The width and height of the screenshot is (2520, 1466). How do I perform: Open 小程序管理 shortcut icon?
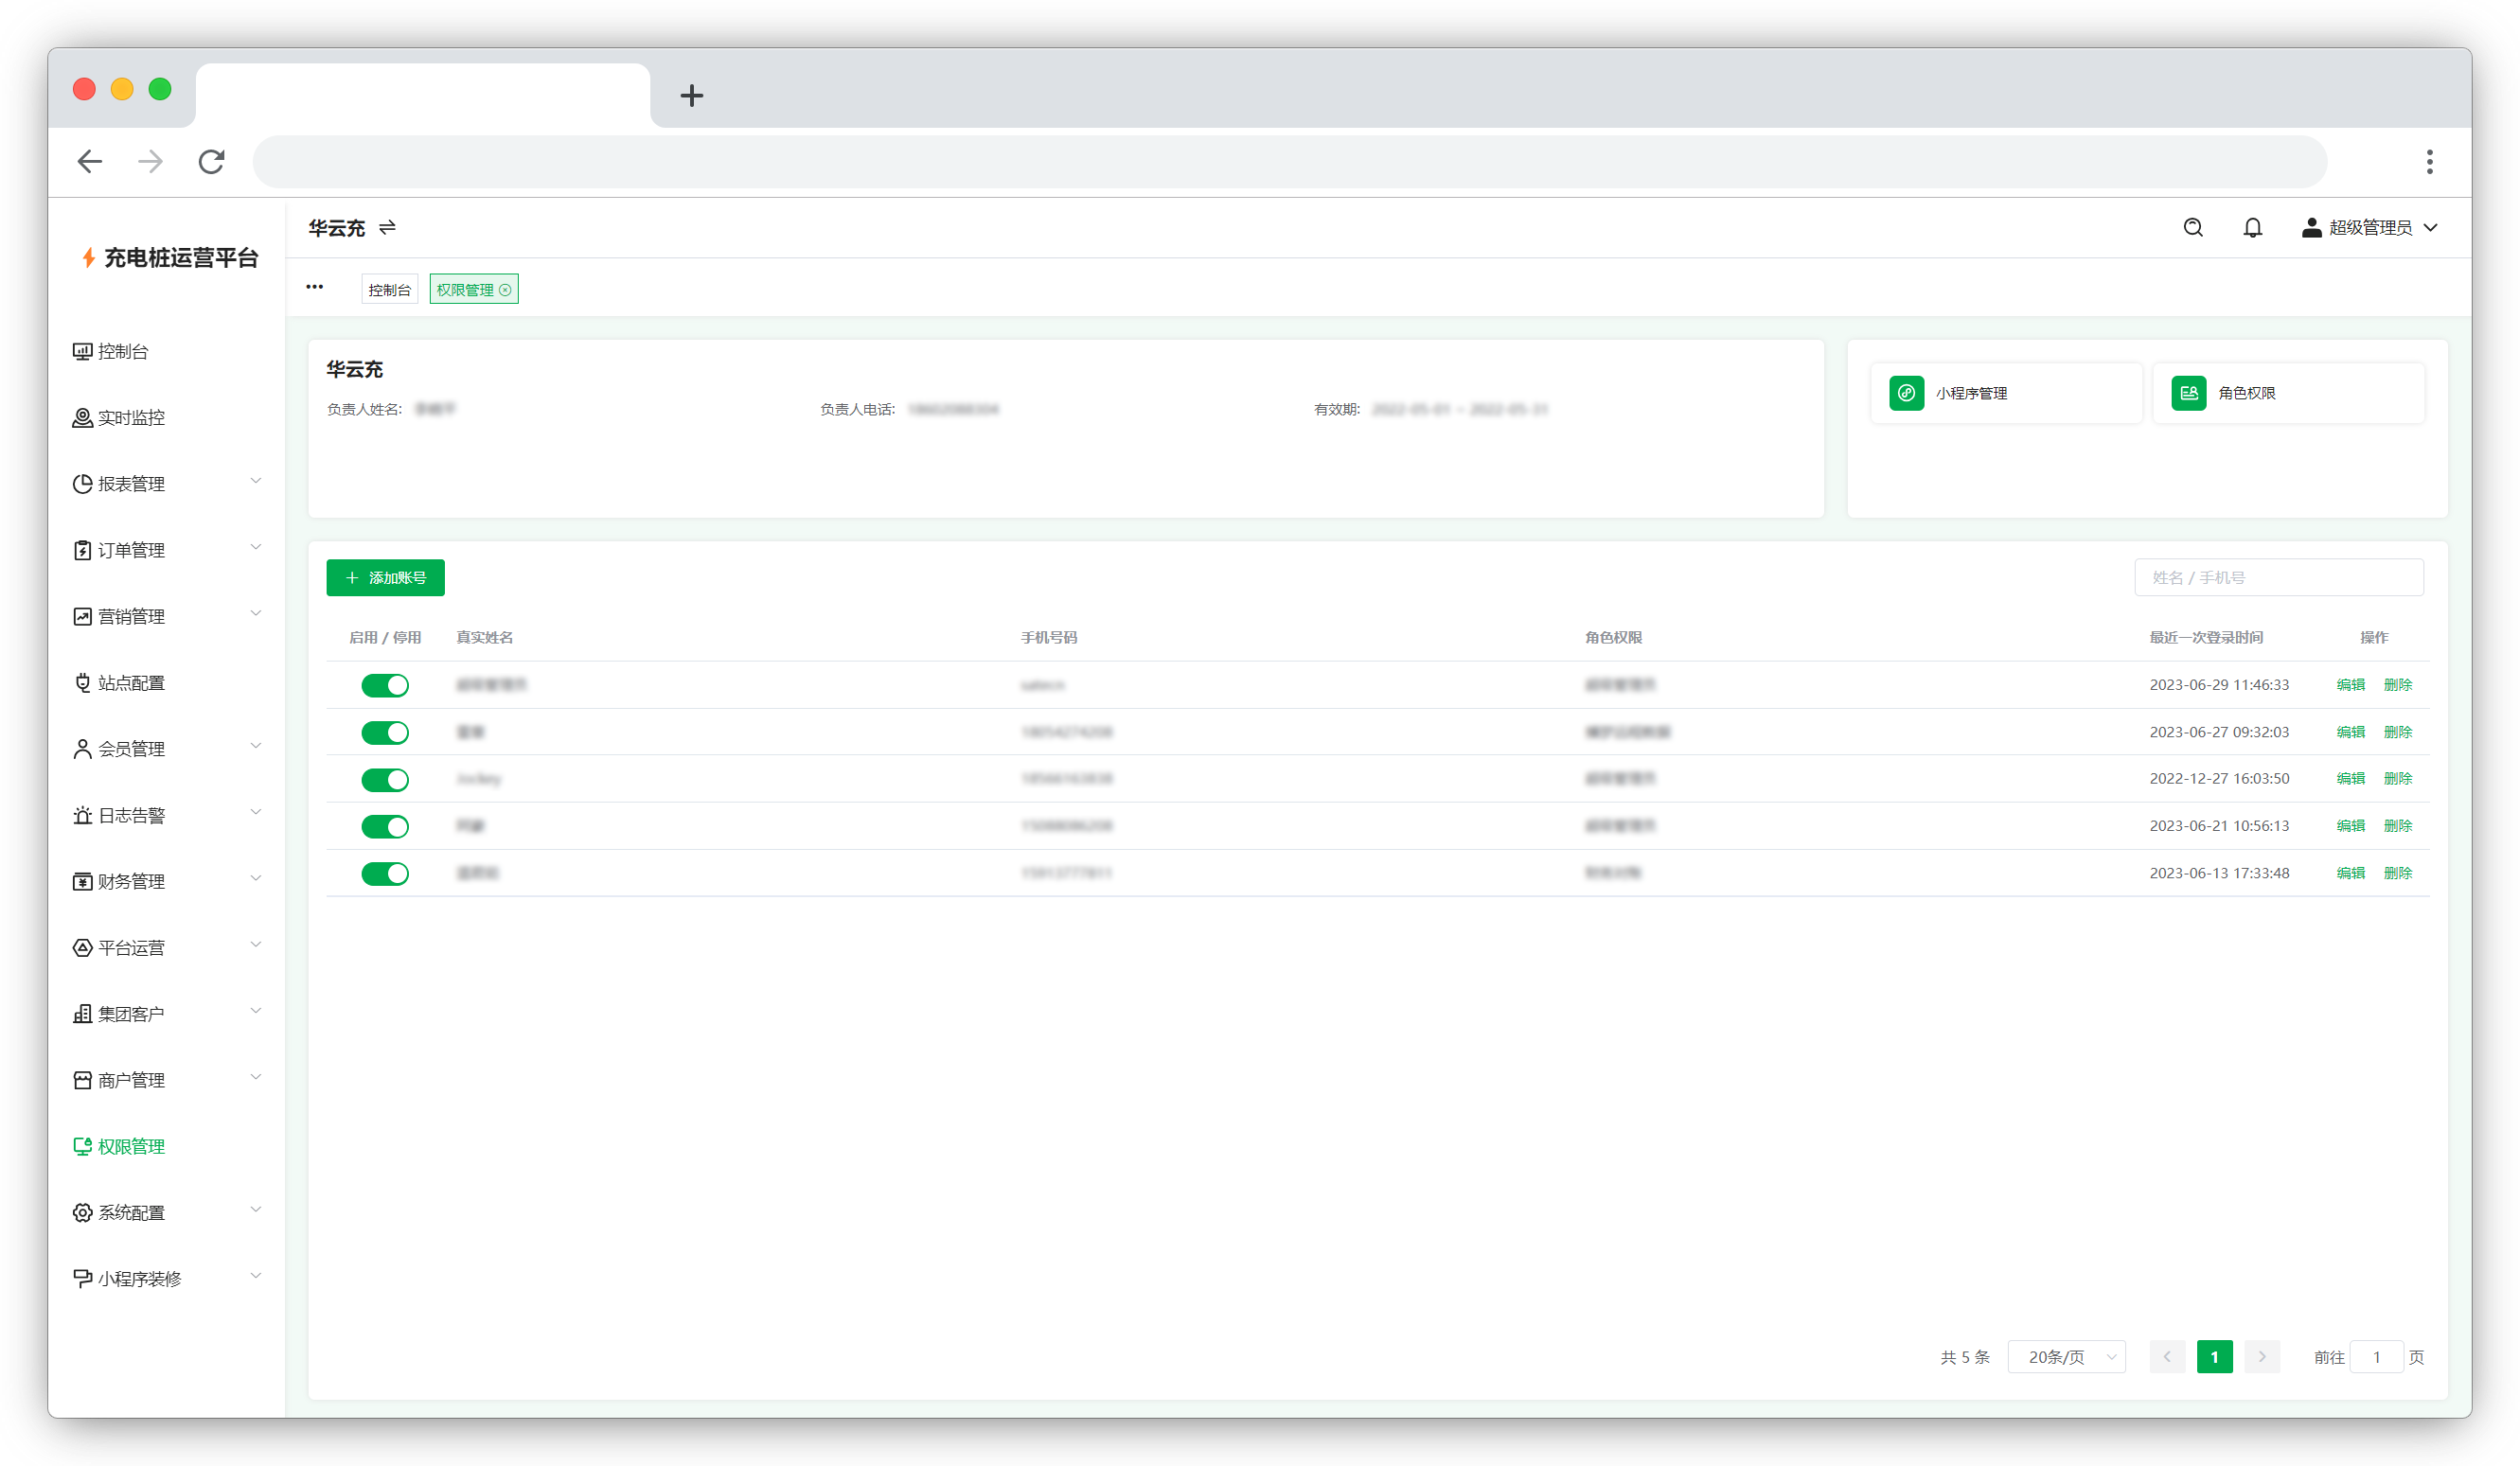tap(1906, 393)
